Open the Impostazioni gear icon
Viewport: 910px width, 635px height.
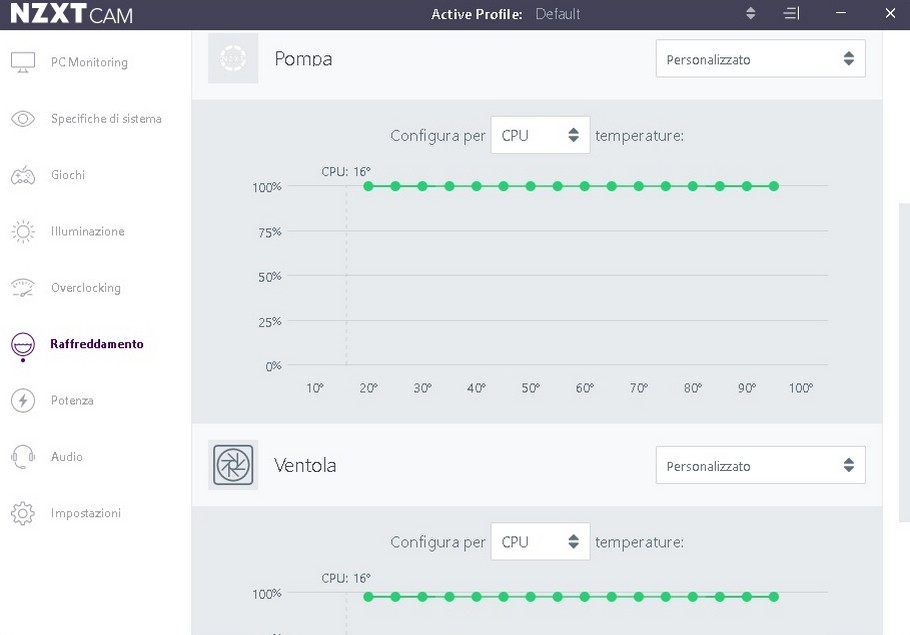point(23,514)
